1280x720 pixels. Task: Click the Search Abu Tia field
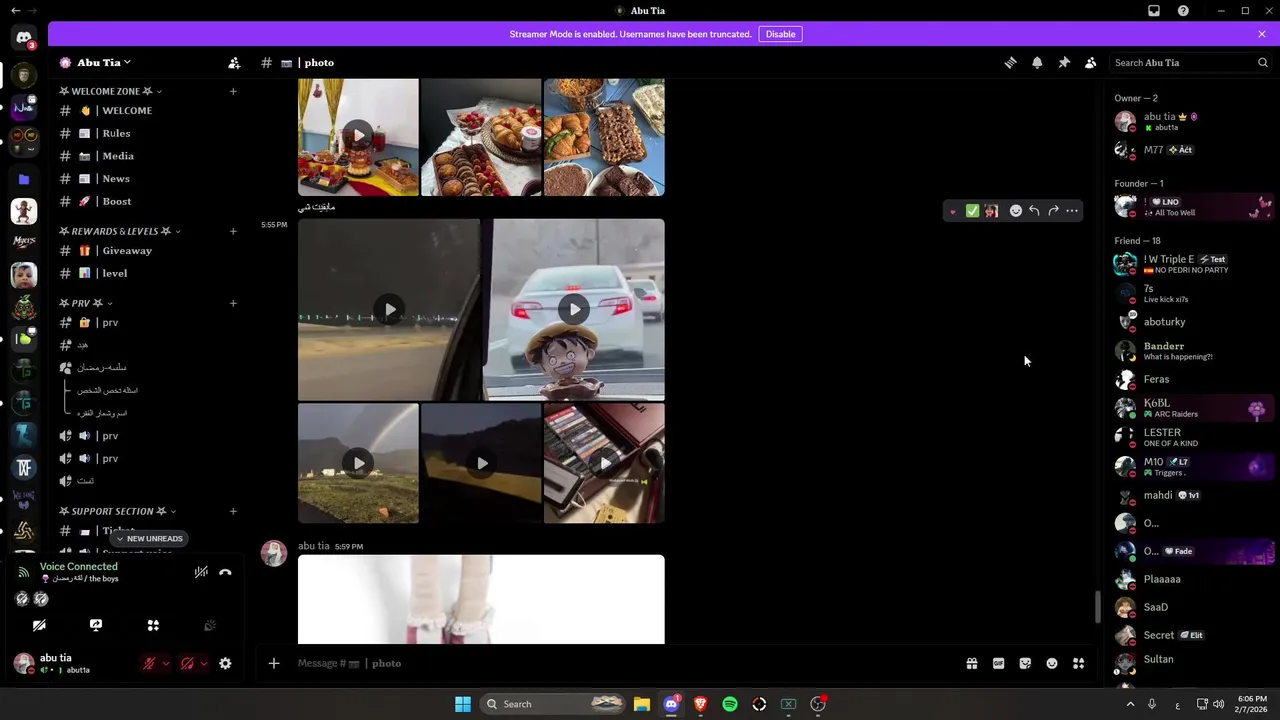pos(1191,62)
